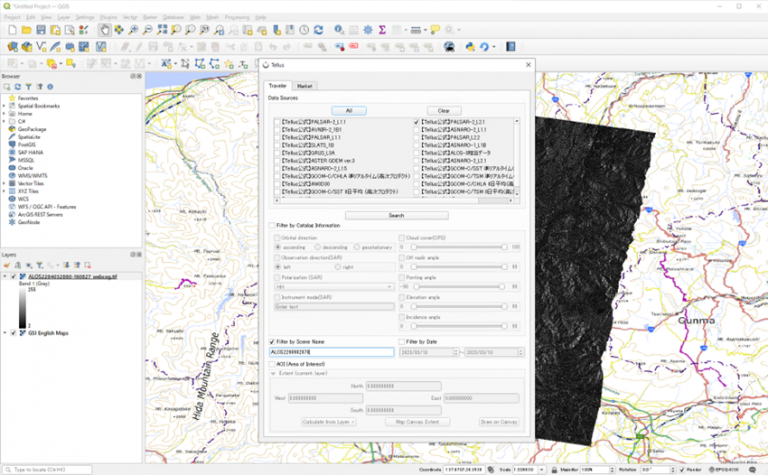Open the Project menu
The height and width of the screenshot is (475, 768).
12,17
